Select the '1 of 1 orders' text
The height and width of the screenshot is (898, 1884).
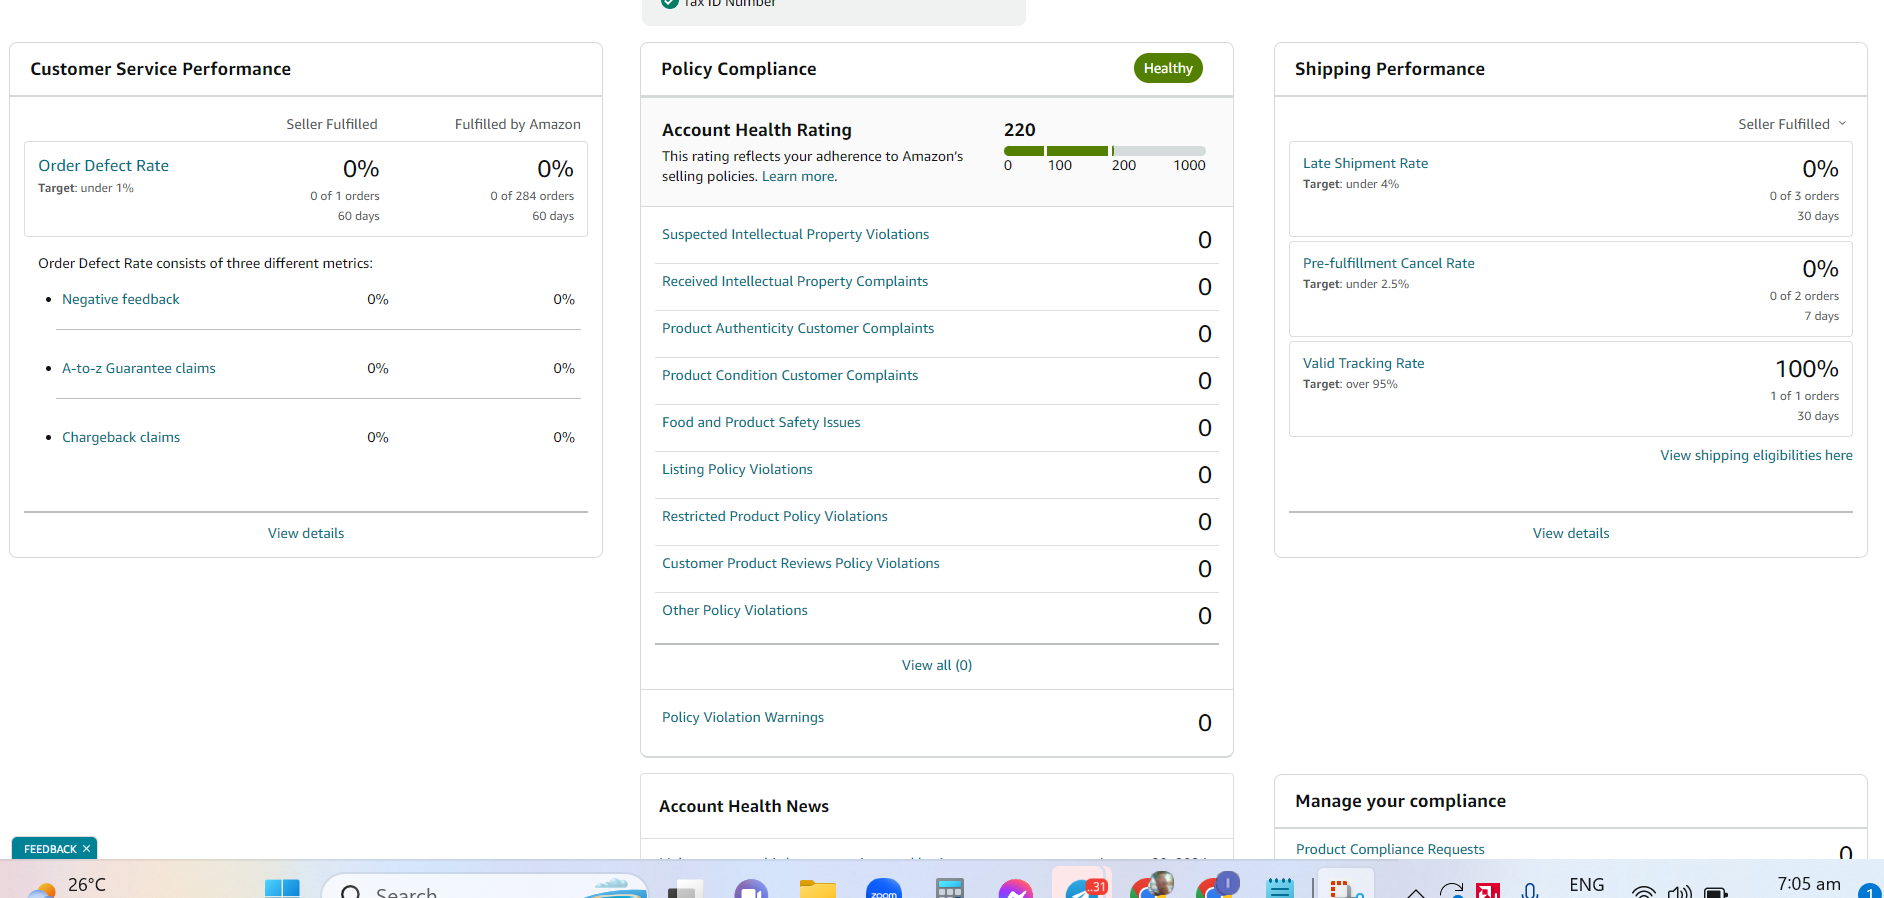click(1805, 396)
